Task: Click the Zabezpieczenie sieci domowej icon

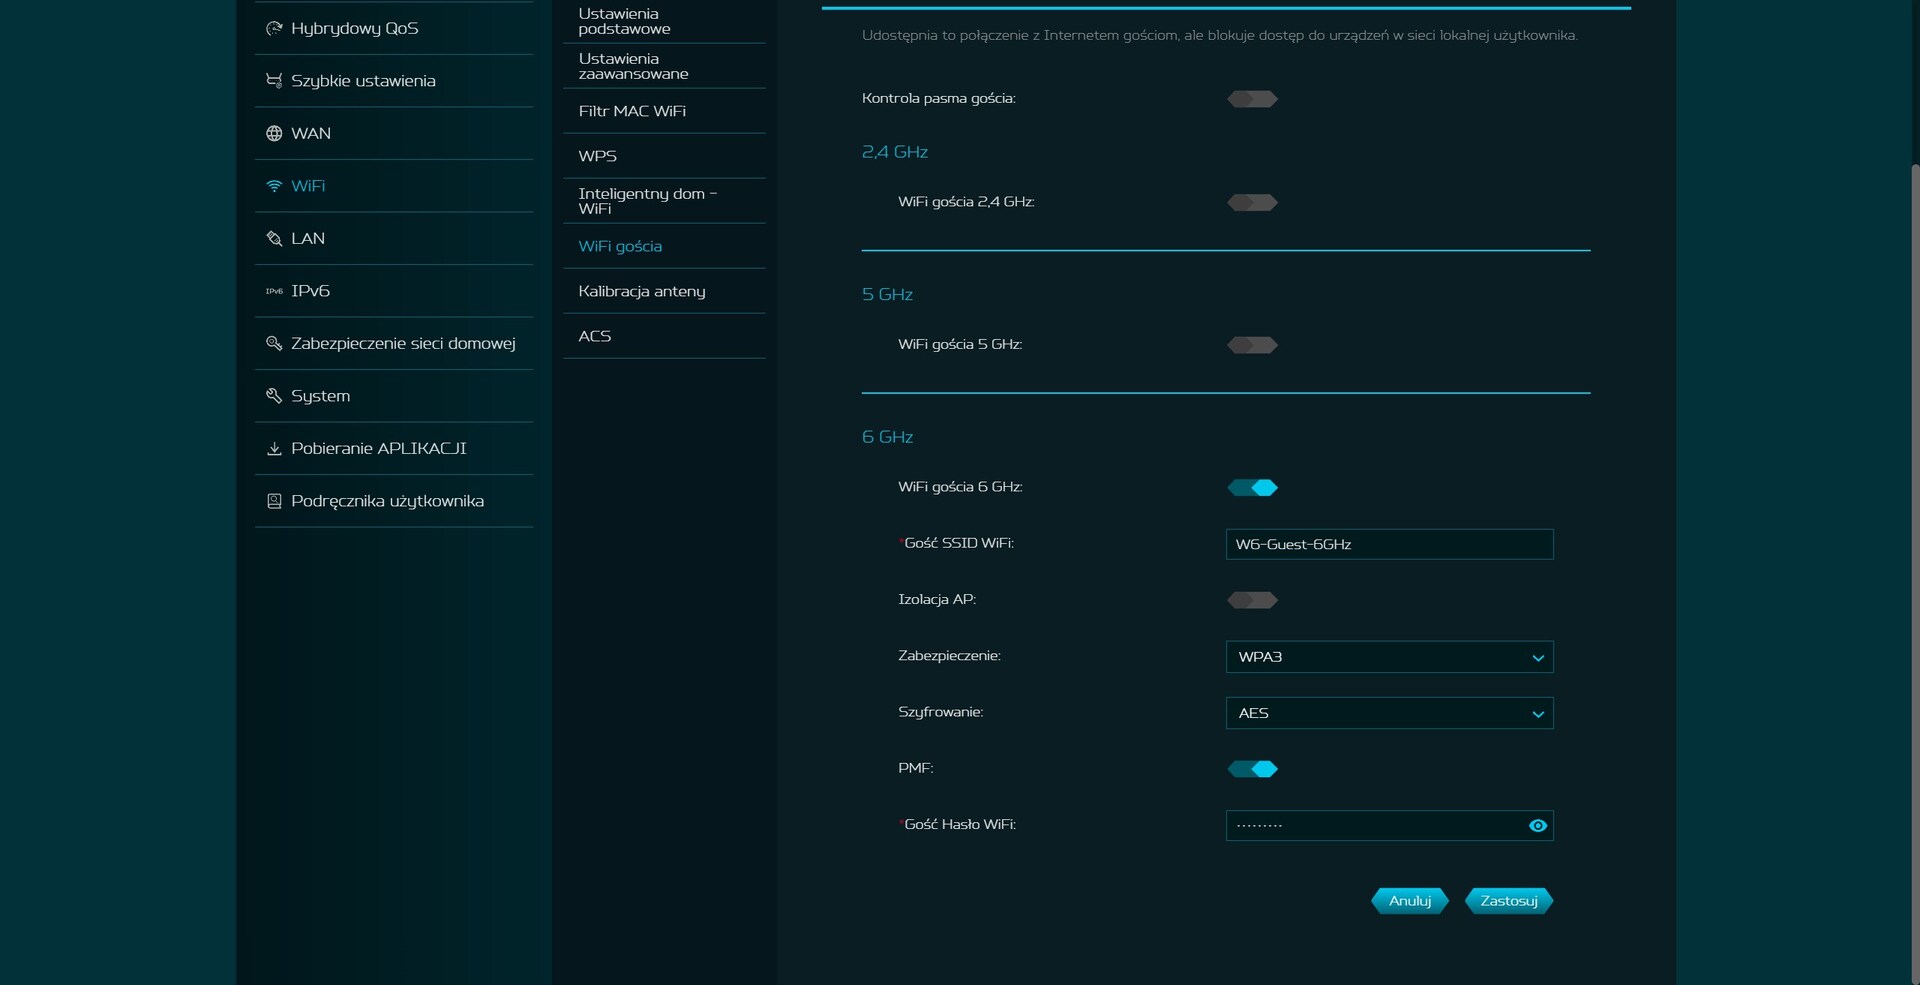Action: click(x=274, y=343)
